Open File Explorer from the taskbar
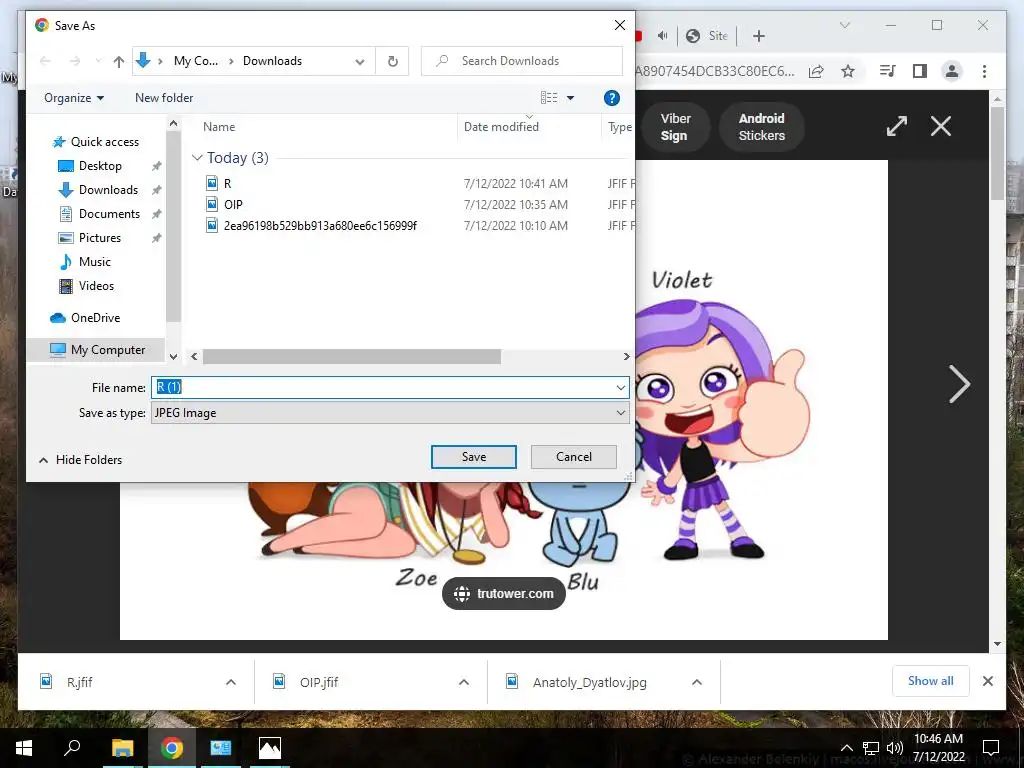Screen dimensions: 1024x768 (x=122, y=748)
